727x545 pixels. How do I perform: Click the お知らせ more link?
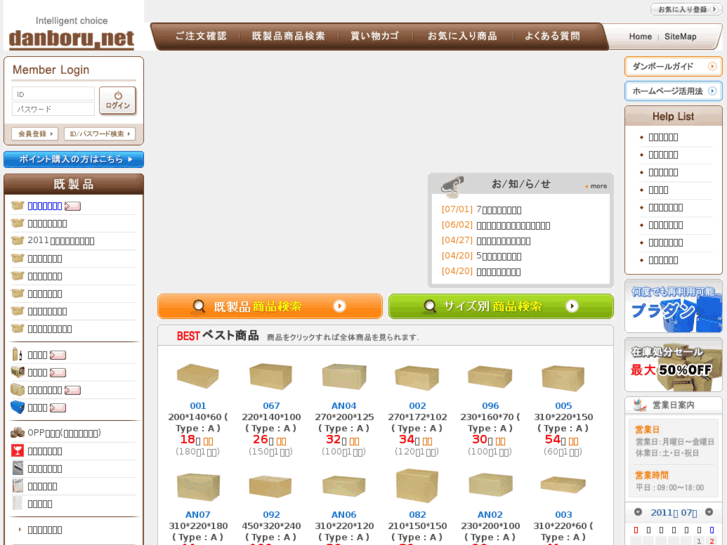[x=596, y=186]
